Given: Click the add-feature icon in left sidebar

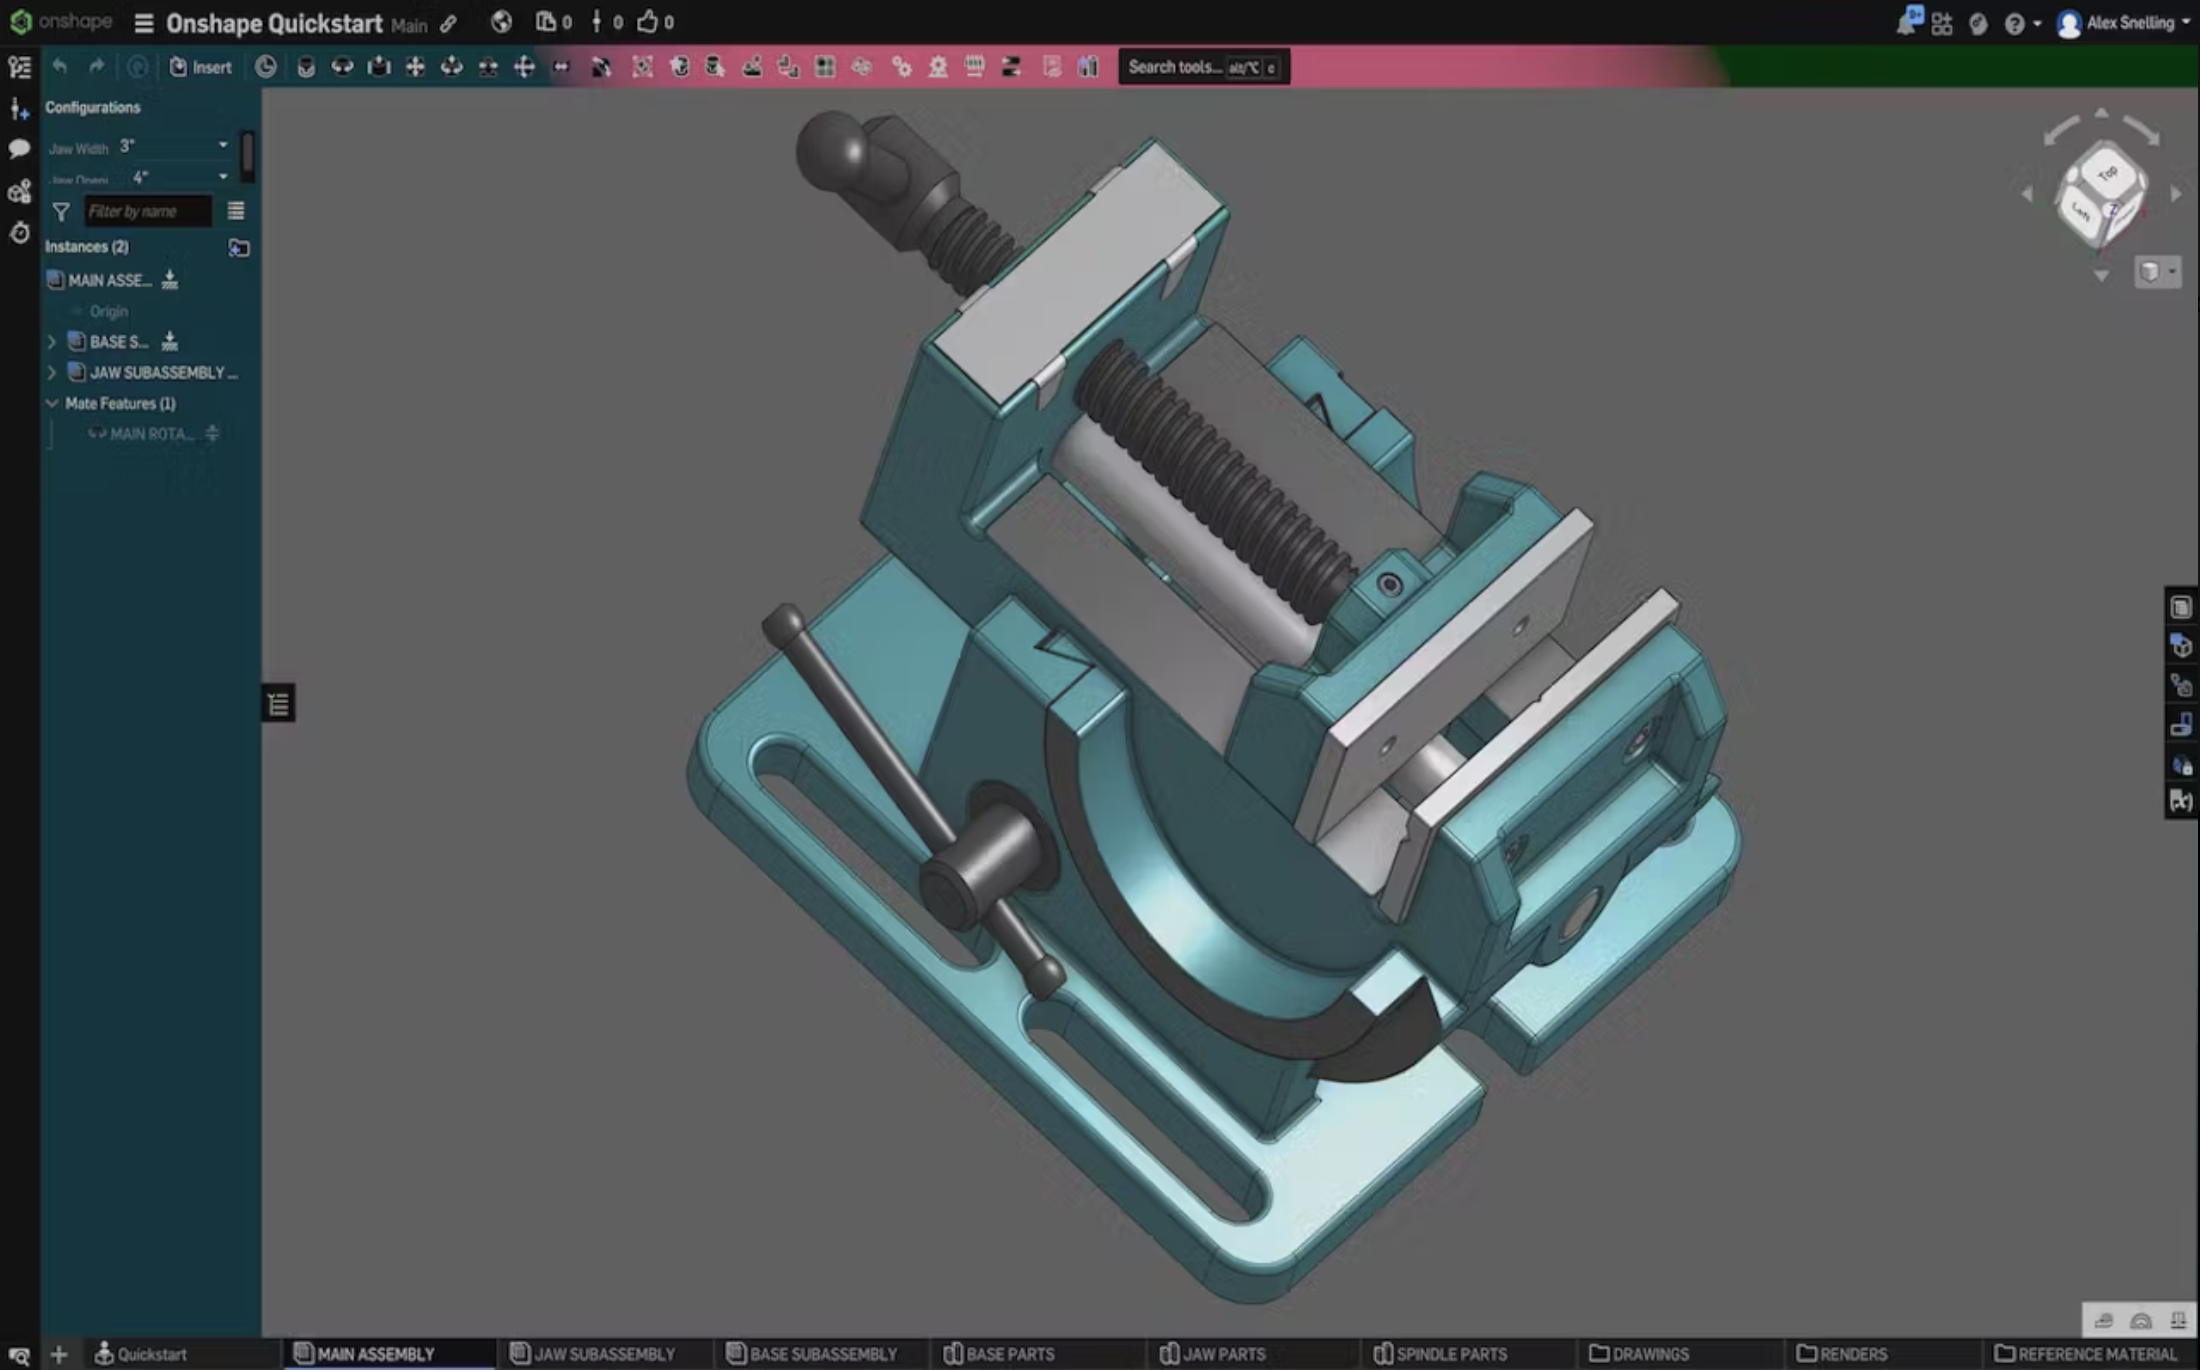Looking at the screenshot, I should (19, 109).
